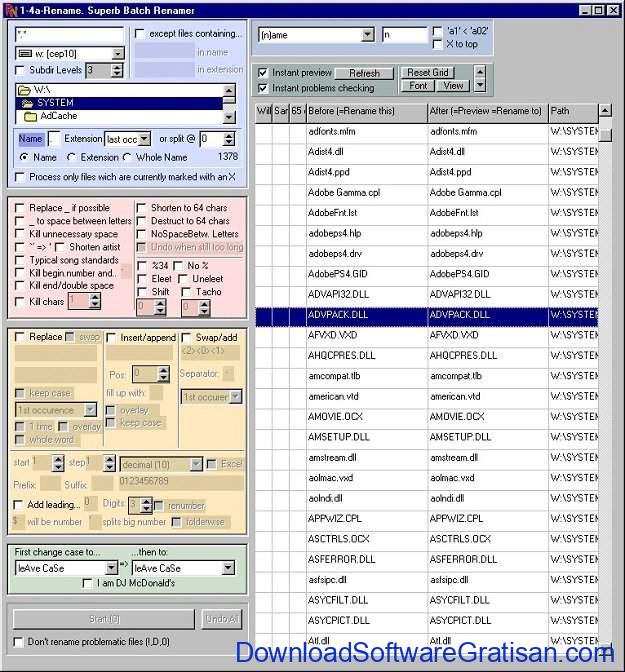Increase Kill chars count
The height and width of the screenshot is (672, 625).
click(x=95, y=297)
